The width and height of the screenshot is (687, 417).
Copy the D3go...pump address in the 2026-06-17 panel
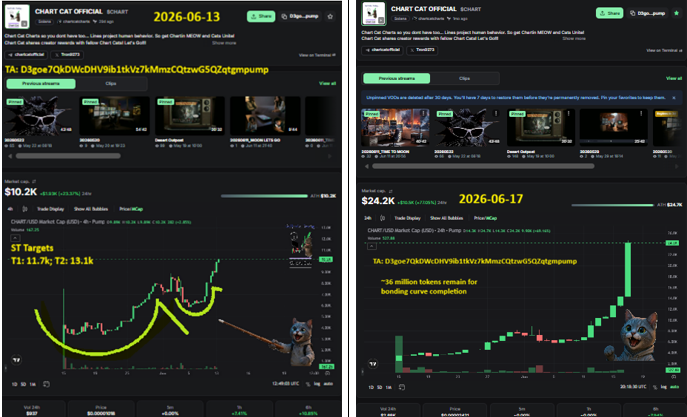pyautogui.click(x=648, y=13)
